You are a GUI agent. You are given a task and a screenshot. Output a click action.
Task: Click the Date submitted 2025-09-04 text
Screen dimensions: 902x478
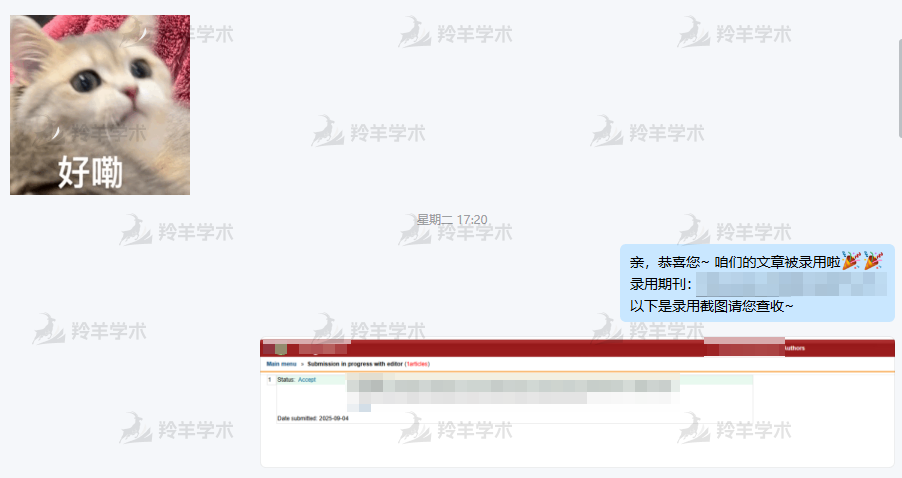(x=313, y=418)
